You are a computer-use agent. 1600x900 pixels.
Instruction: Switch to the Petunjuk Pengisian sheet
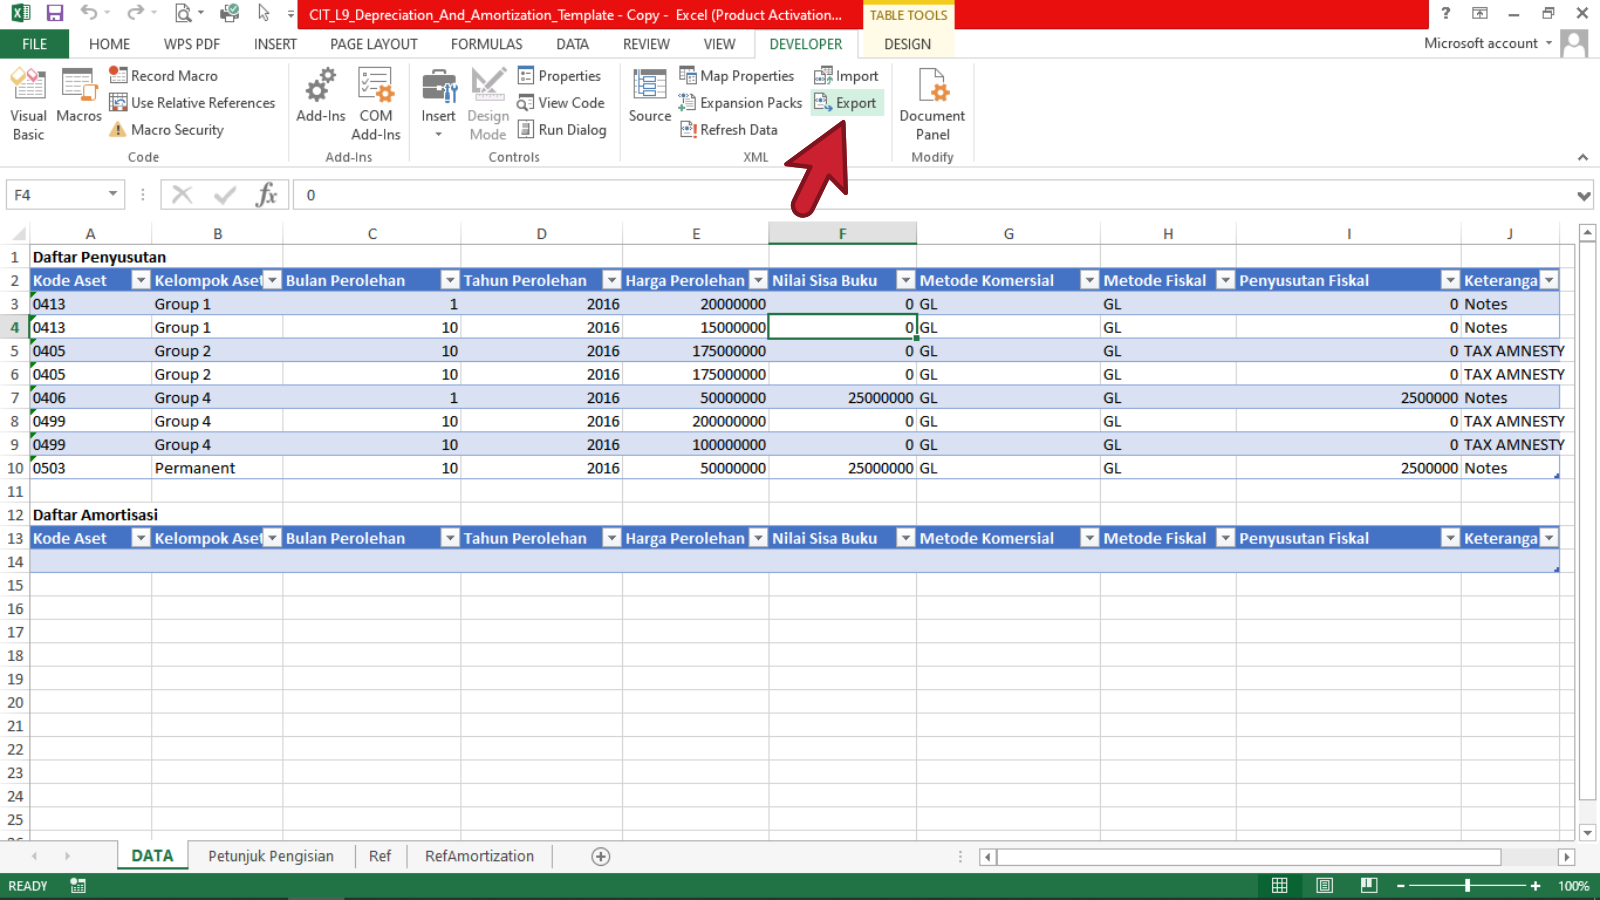pyautogui.click(x=271, y=856)
